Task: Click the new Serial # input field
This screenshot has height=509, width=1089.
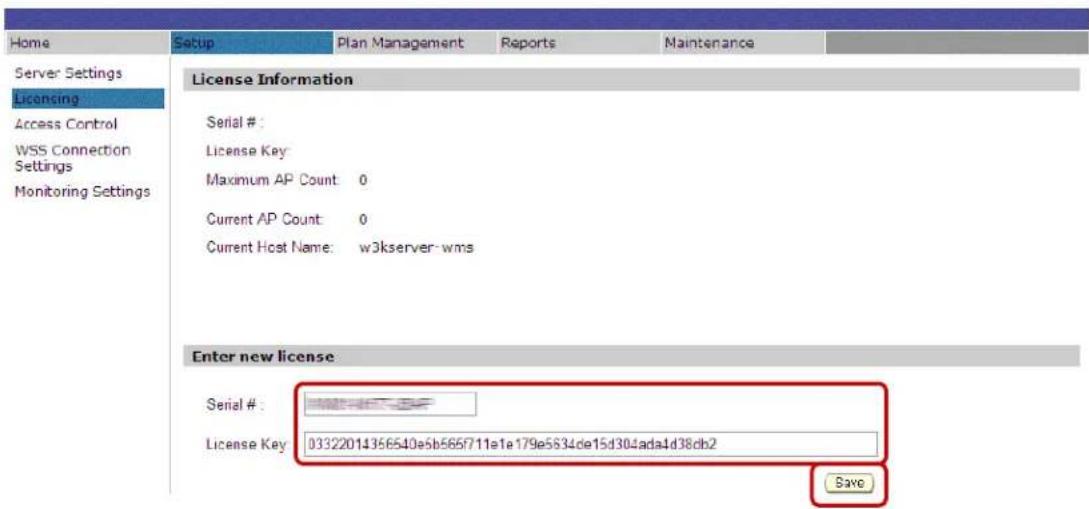Action: coord(389,403)
